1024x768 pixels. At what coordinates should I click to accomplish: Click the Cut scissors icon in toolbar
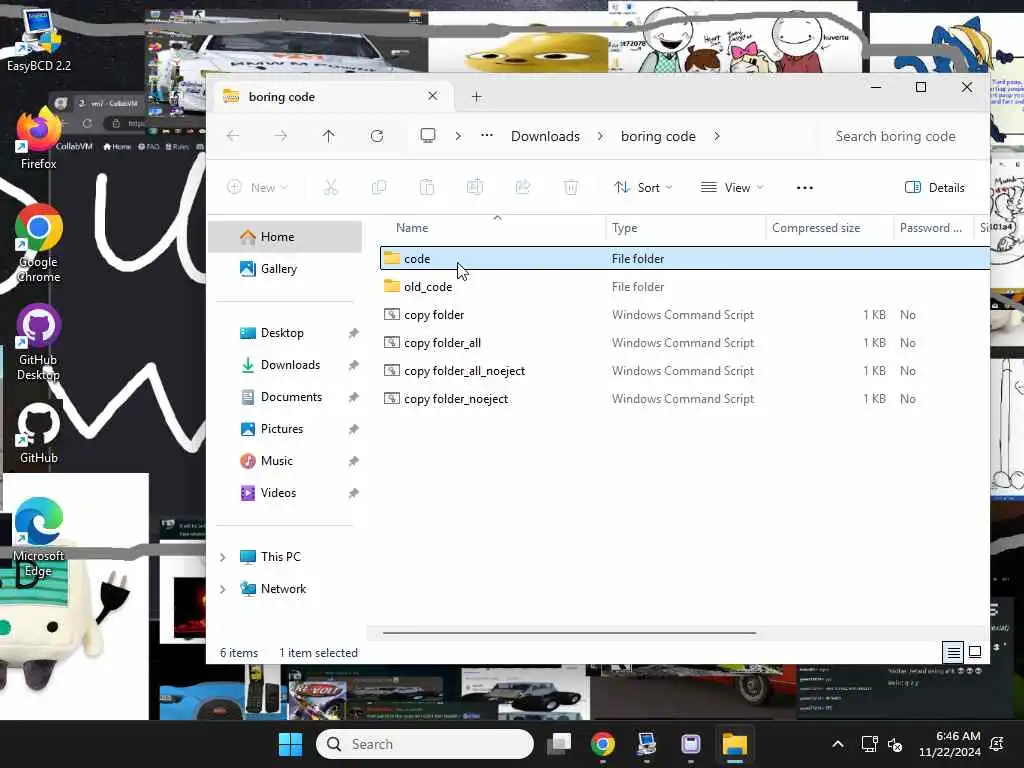[x=331, y=187]
